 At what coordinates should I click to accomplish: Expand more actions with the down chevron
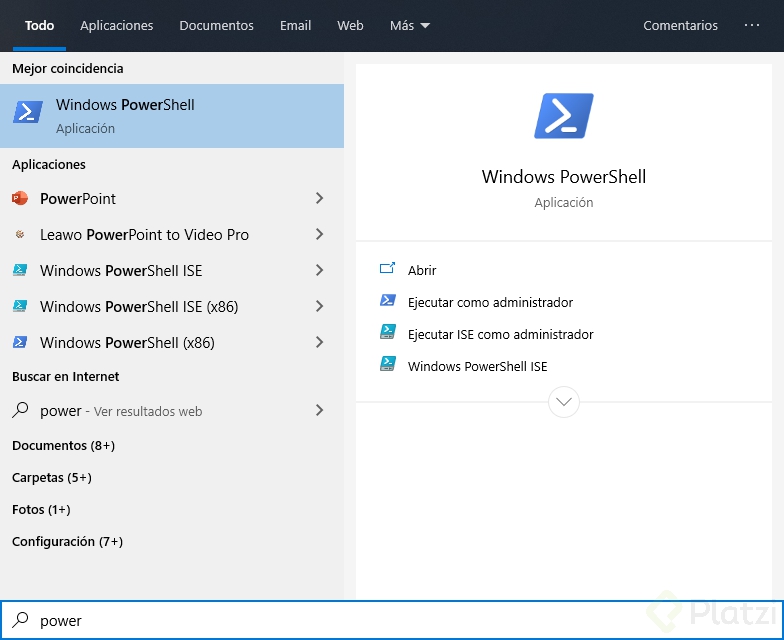click(x=564, y=402)
